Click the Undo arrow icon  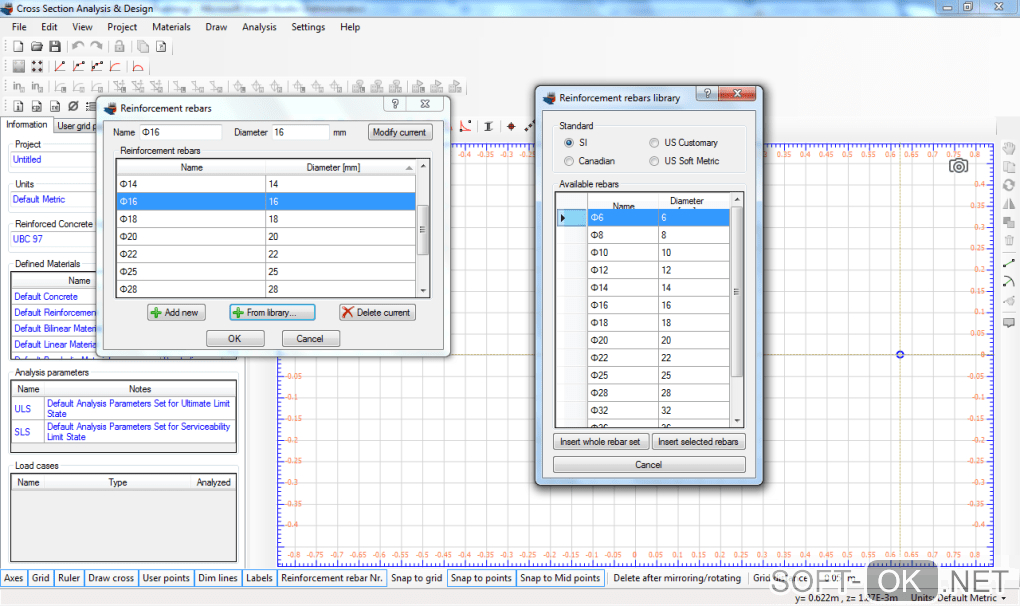[78, 46]
